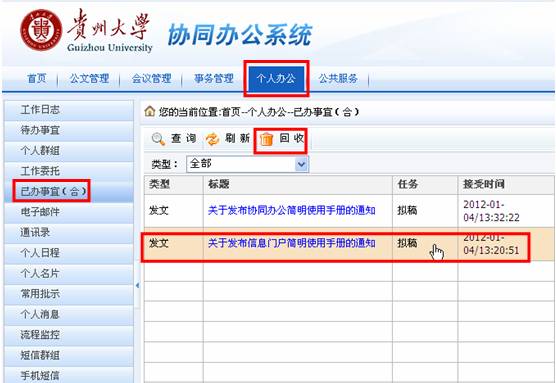556x383 pixels.
Task: Click the orange refresh arrows icon
Action: [x=212, y=139]
